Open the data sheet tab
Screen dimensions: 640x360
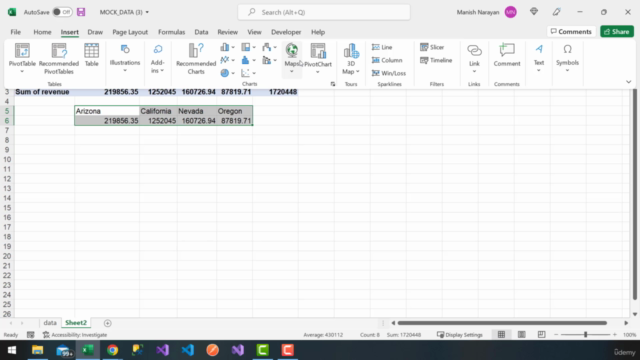click(50, 323)
